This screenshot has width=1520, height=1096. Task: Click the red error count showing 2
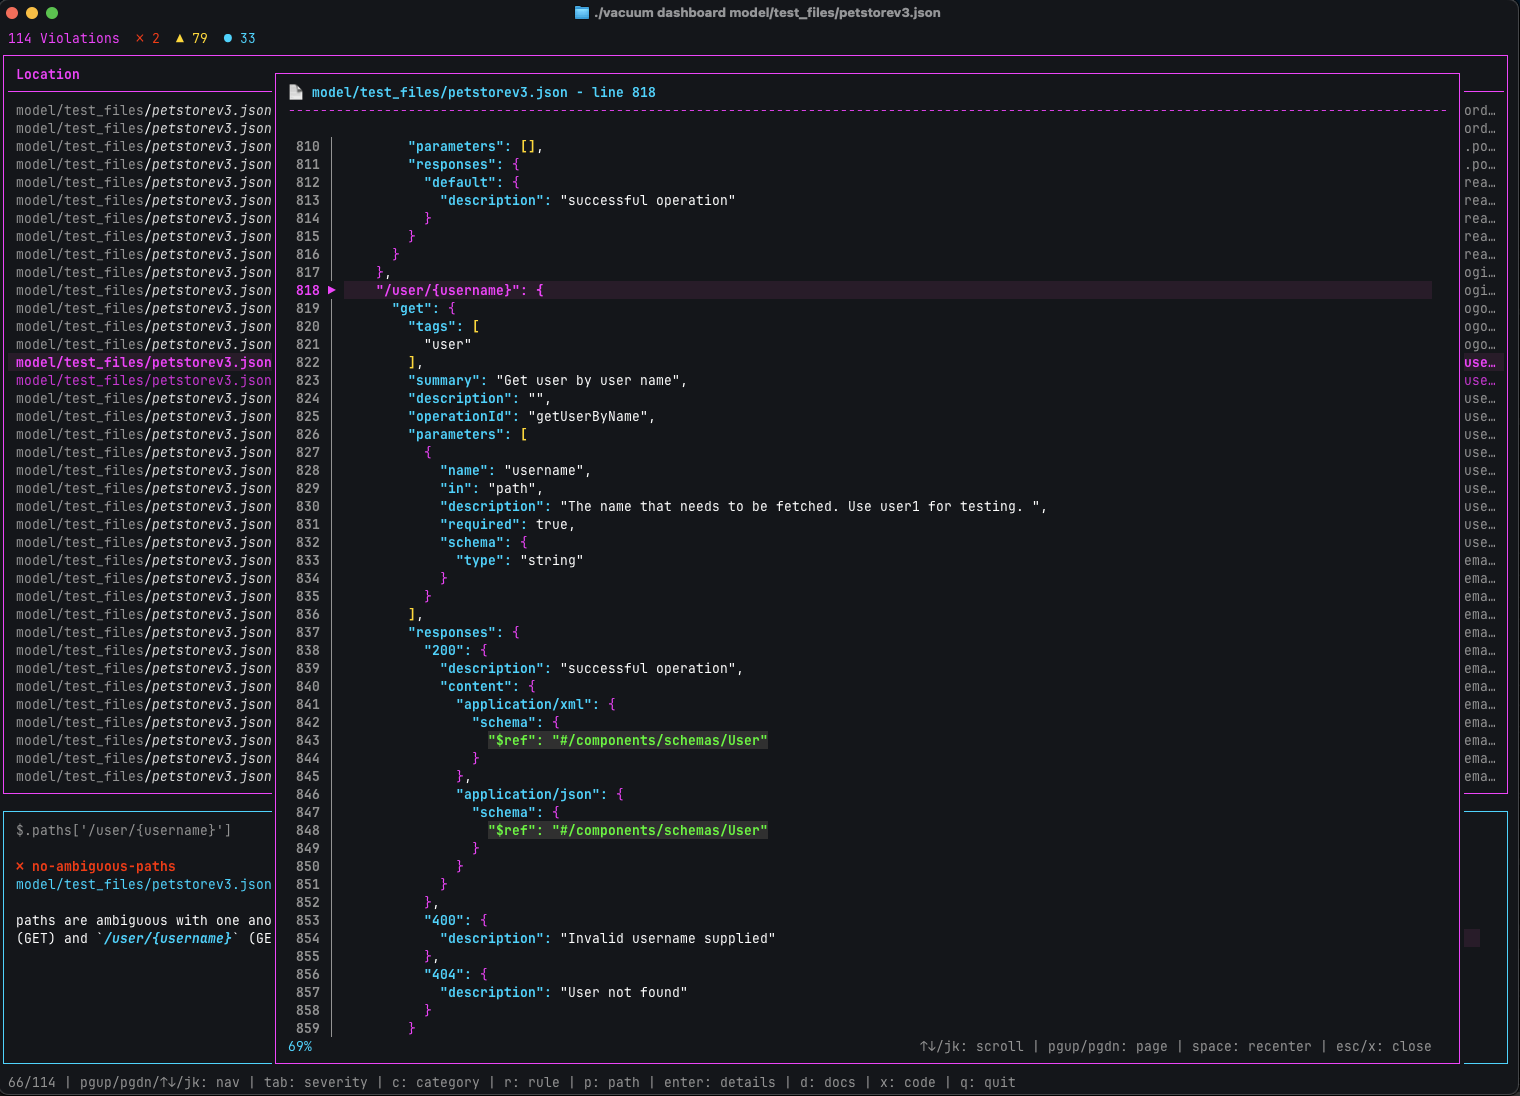coord(148,38)
